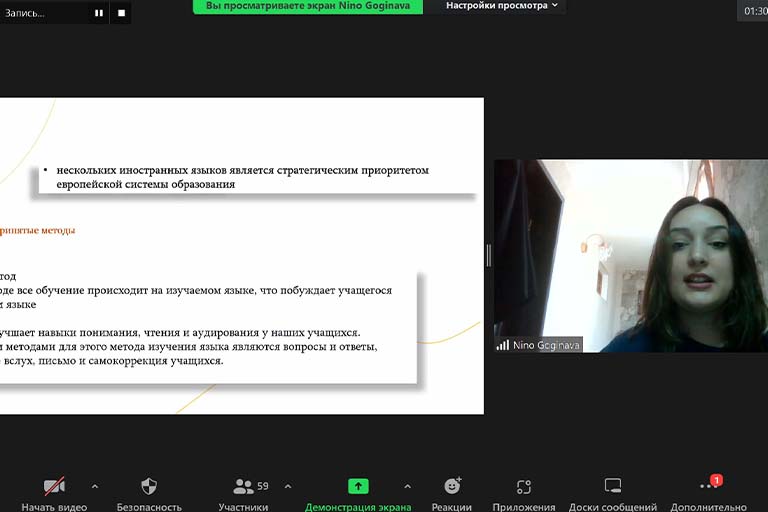Stop the recording
Screen dimensions: 768x512
click(122, 13)
